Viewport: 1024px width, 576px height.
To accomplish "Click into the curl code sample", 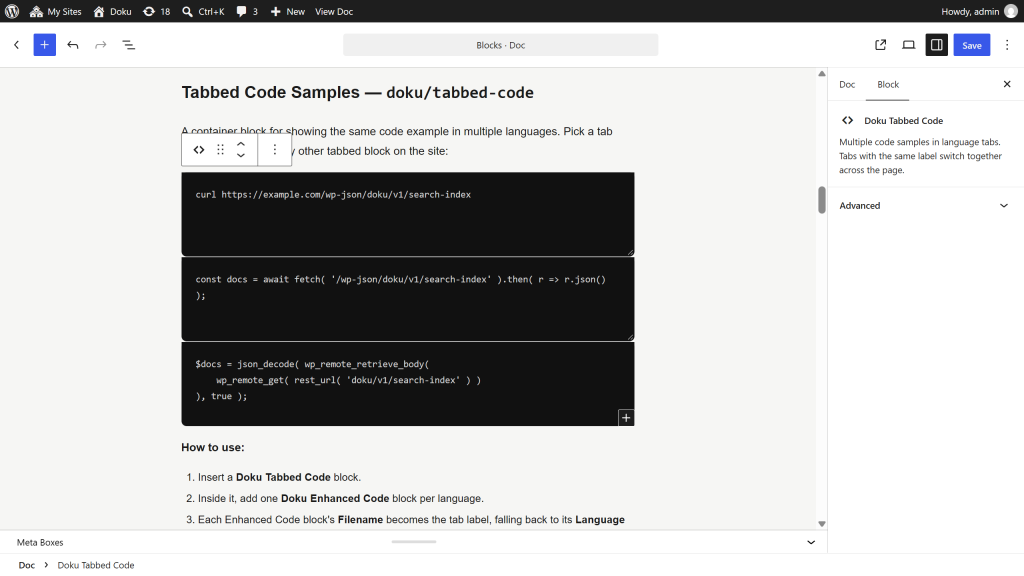I will point(408,214).
